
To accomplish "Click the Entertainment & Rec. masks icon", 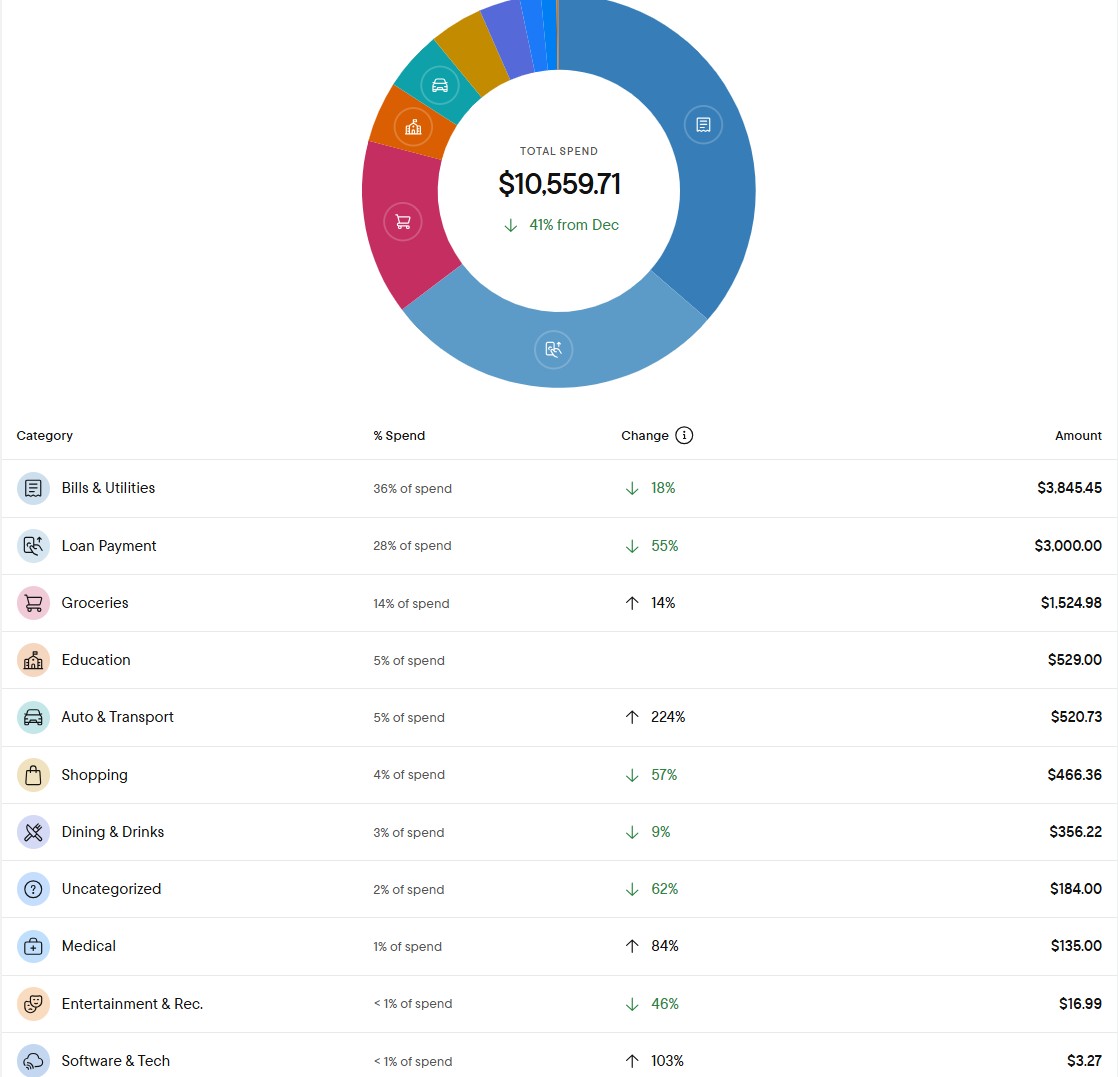I will point(33,1004).
